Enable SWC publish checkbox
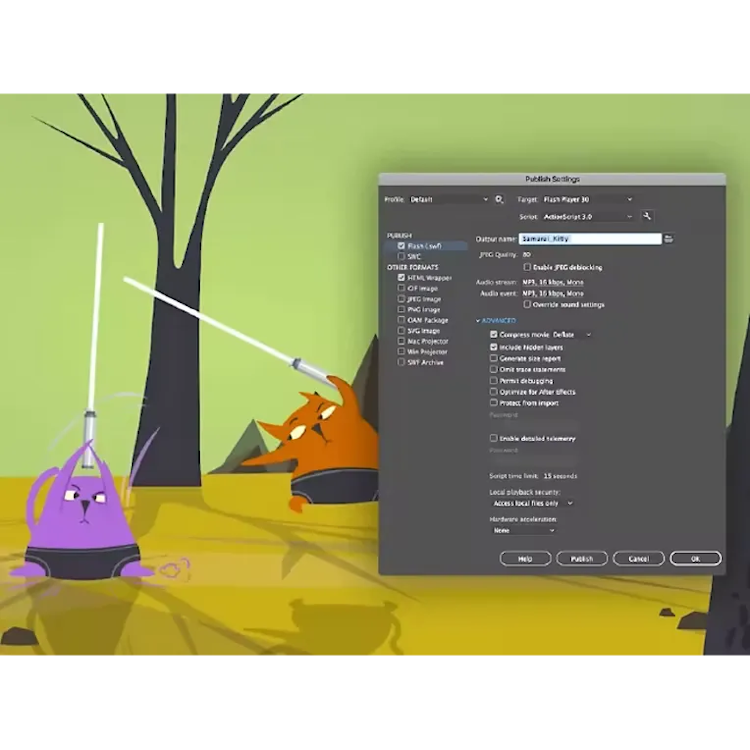 [401, 256]
